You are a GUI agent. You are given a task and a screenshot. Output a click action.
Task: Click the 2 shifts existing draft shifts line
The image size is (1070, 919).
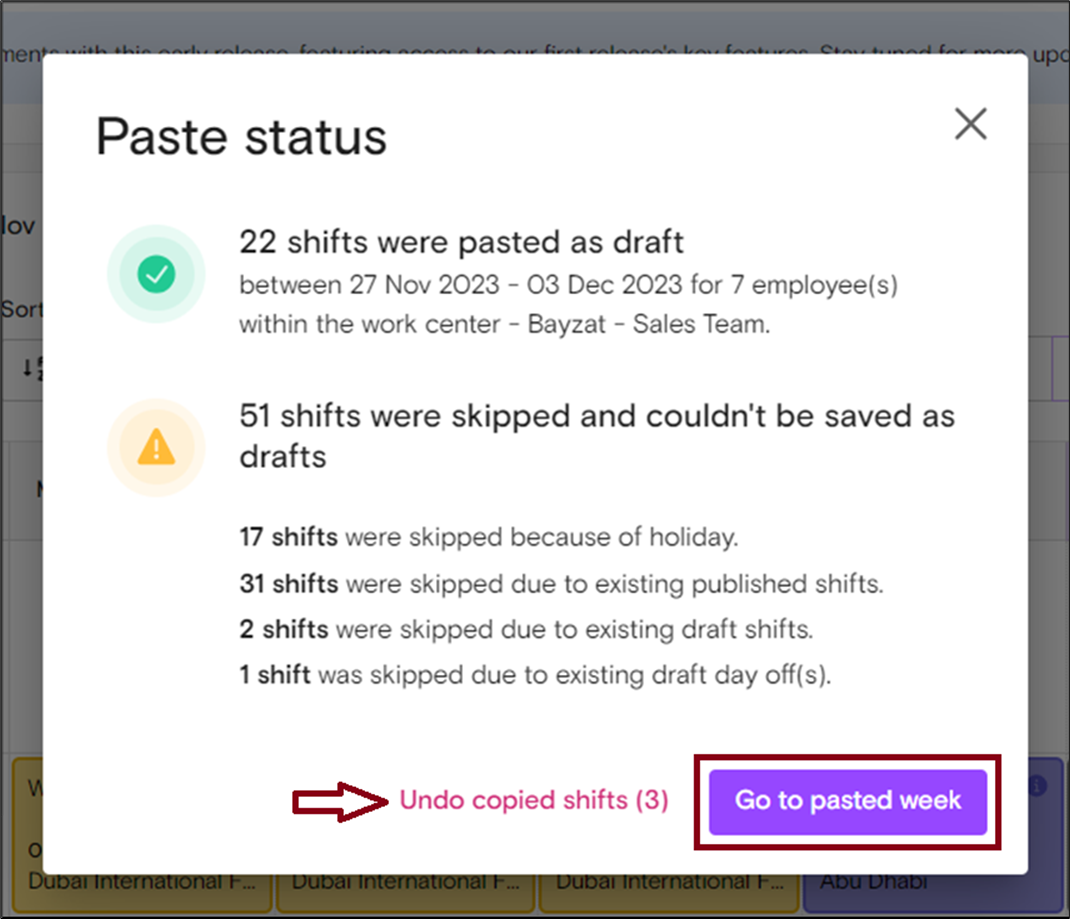(526, 629)
